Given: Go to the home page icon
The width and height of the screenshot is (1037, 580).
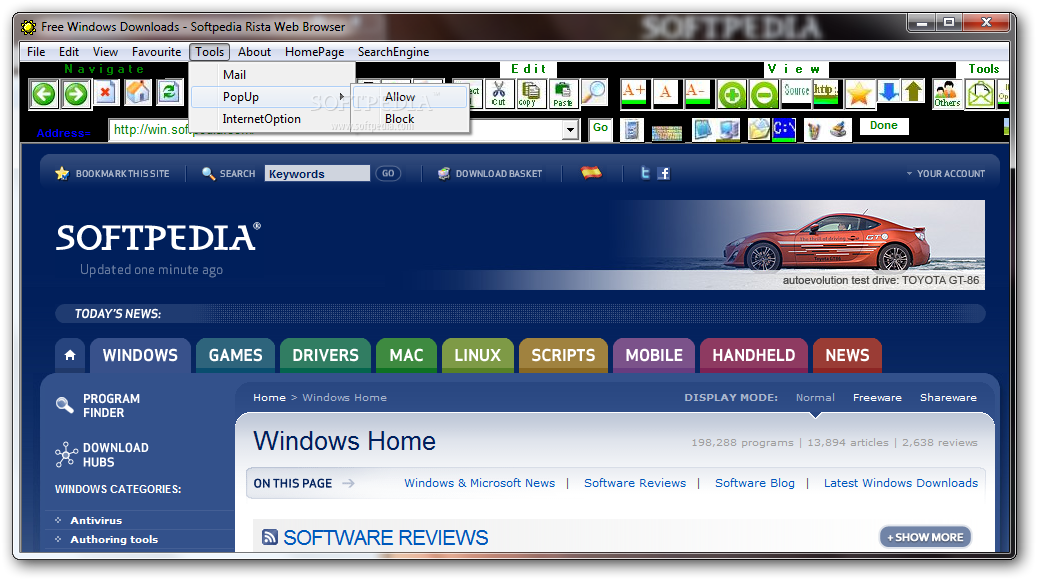Looking at the screenshot, I should 138,92.
